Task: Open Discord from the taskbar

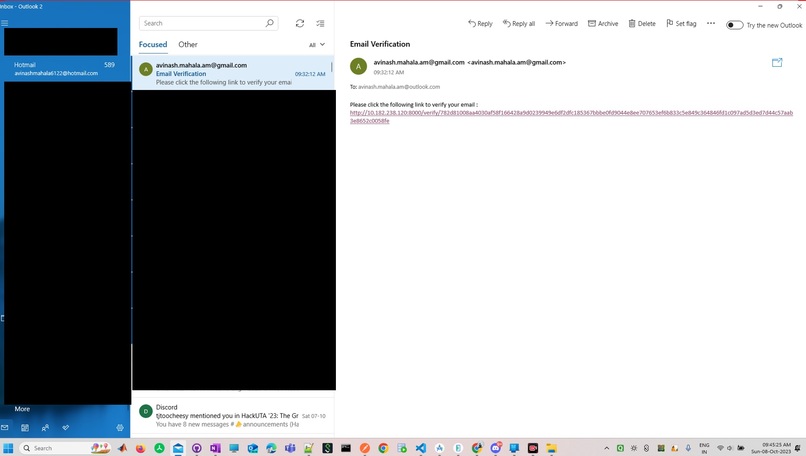Action: pyautogui.click(x=496, y=448)
